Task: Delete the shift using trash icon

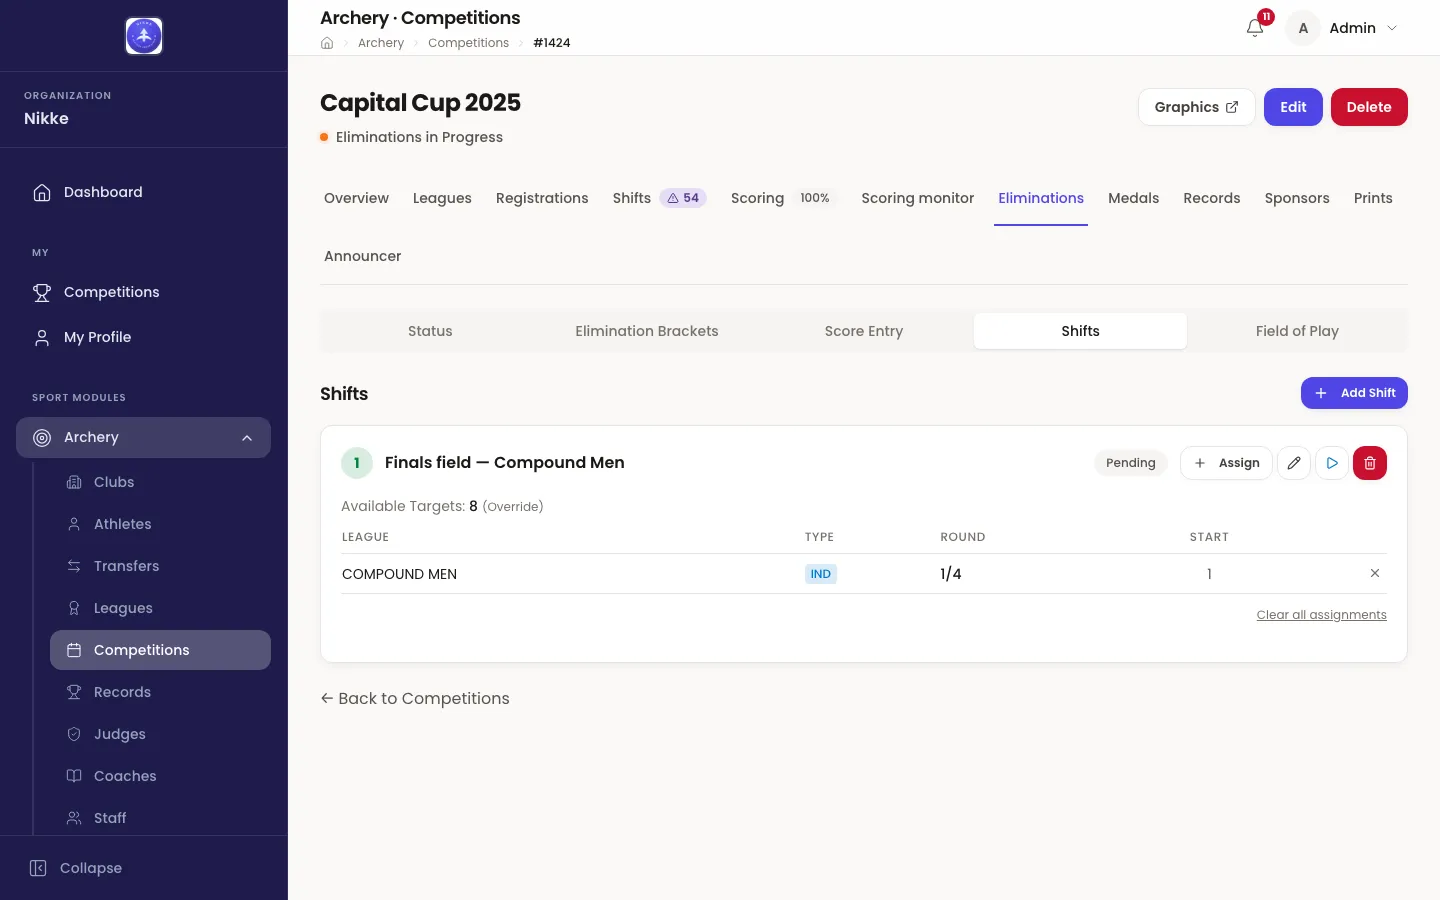Action: [1370, 463]
